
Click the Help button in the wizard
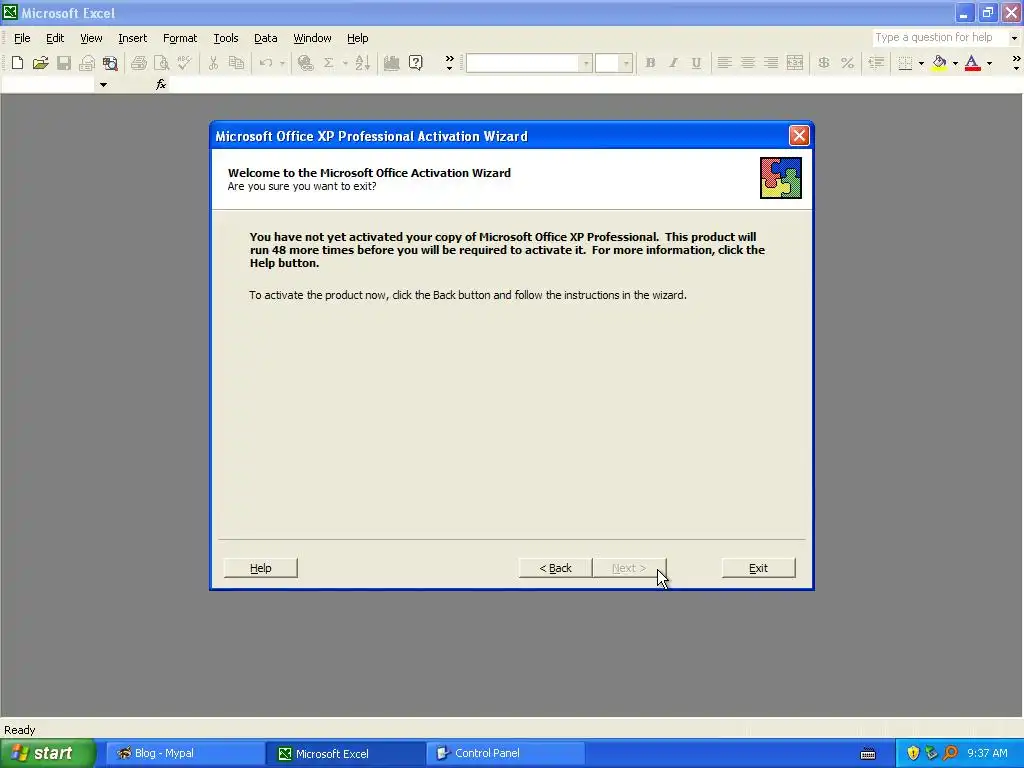click(x=261, y=568)
